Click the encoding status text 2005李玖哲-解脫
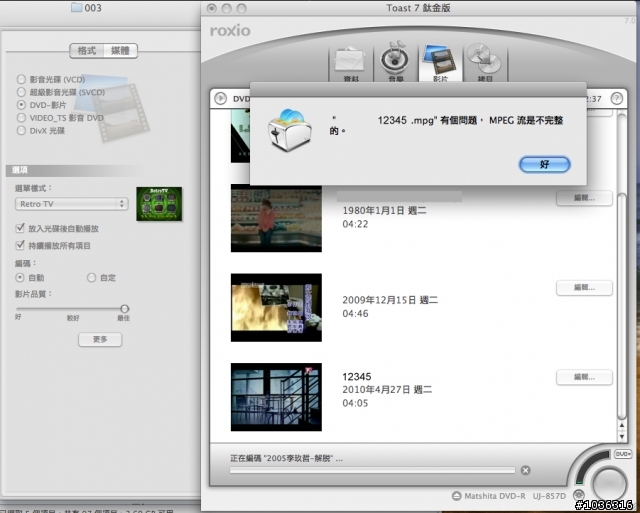 pos(286,458)
